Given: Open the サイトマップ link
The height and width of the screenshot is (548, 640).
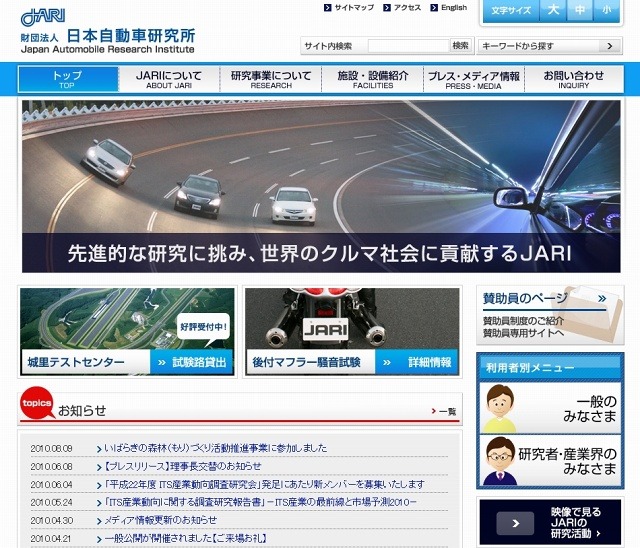Looking at the screenshot, I should click(354, 8).
